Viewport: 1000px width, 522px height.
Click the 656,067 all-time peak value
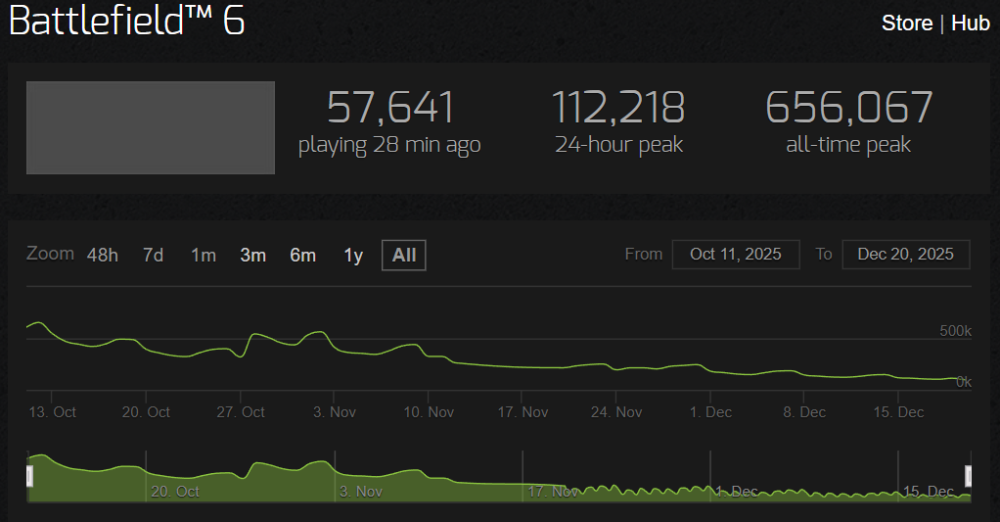(849, 107)
